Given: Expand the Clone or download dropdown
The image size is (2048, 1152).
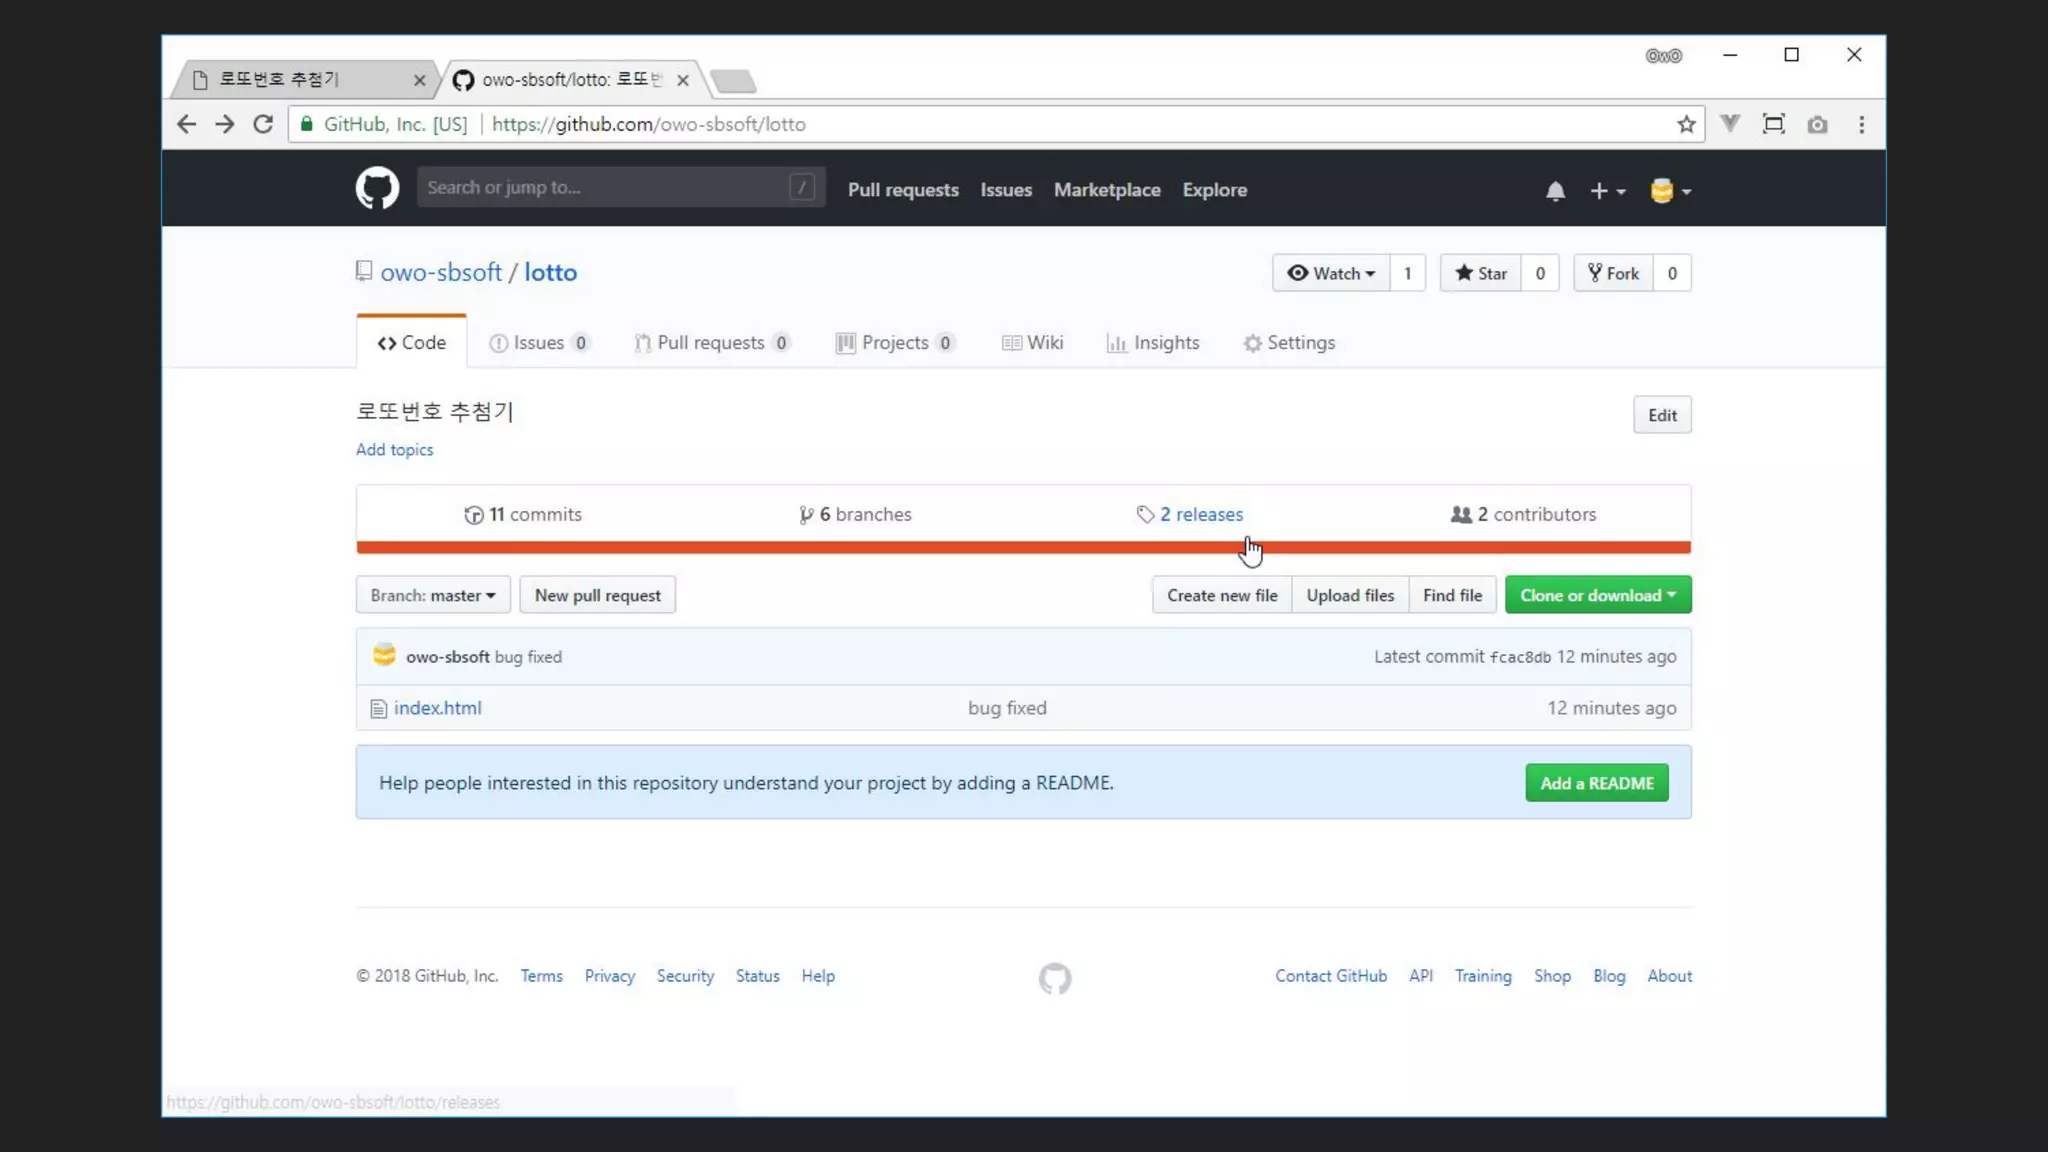Looking at the screenshot, I should (1597, 595).
